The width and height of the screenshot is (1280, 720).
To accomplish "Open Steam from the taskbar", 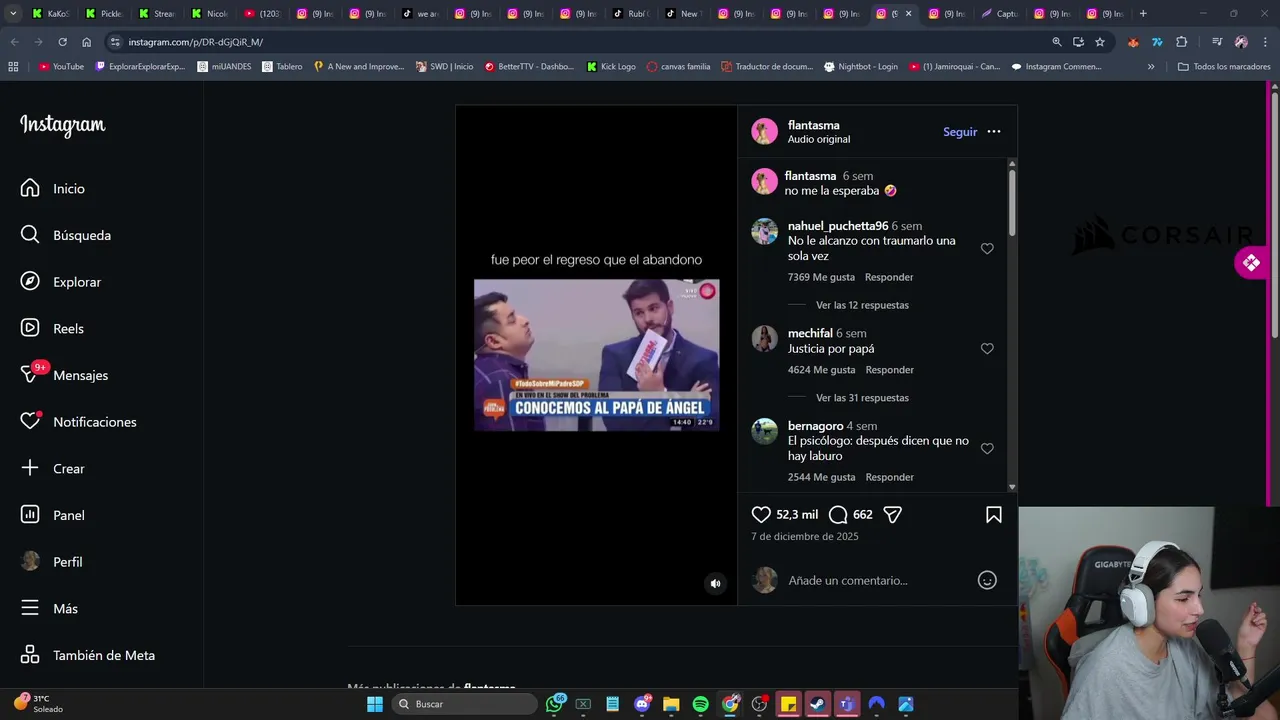I will [818, 704].
